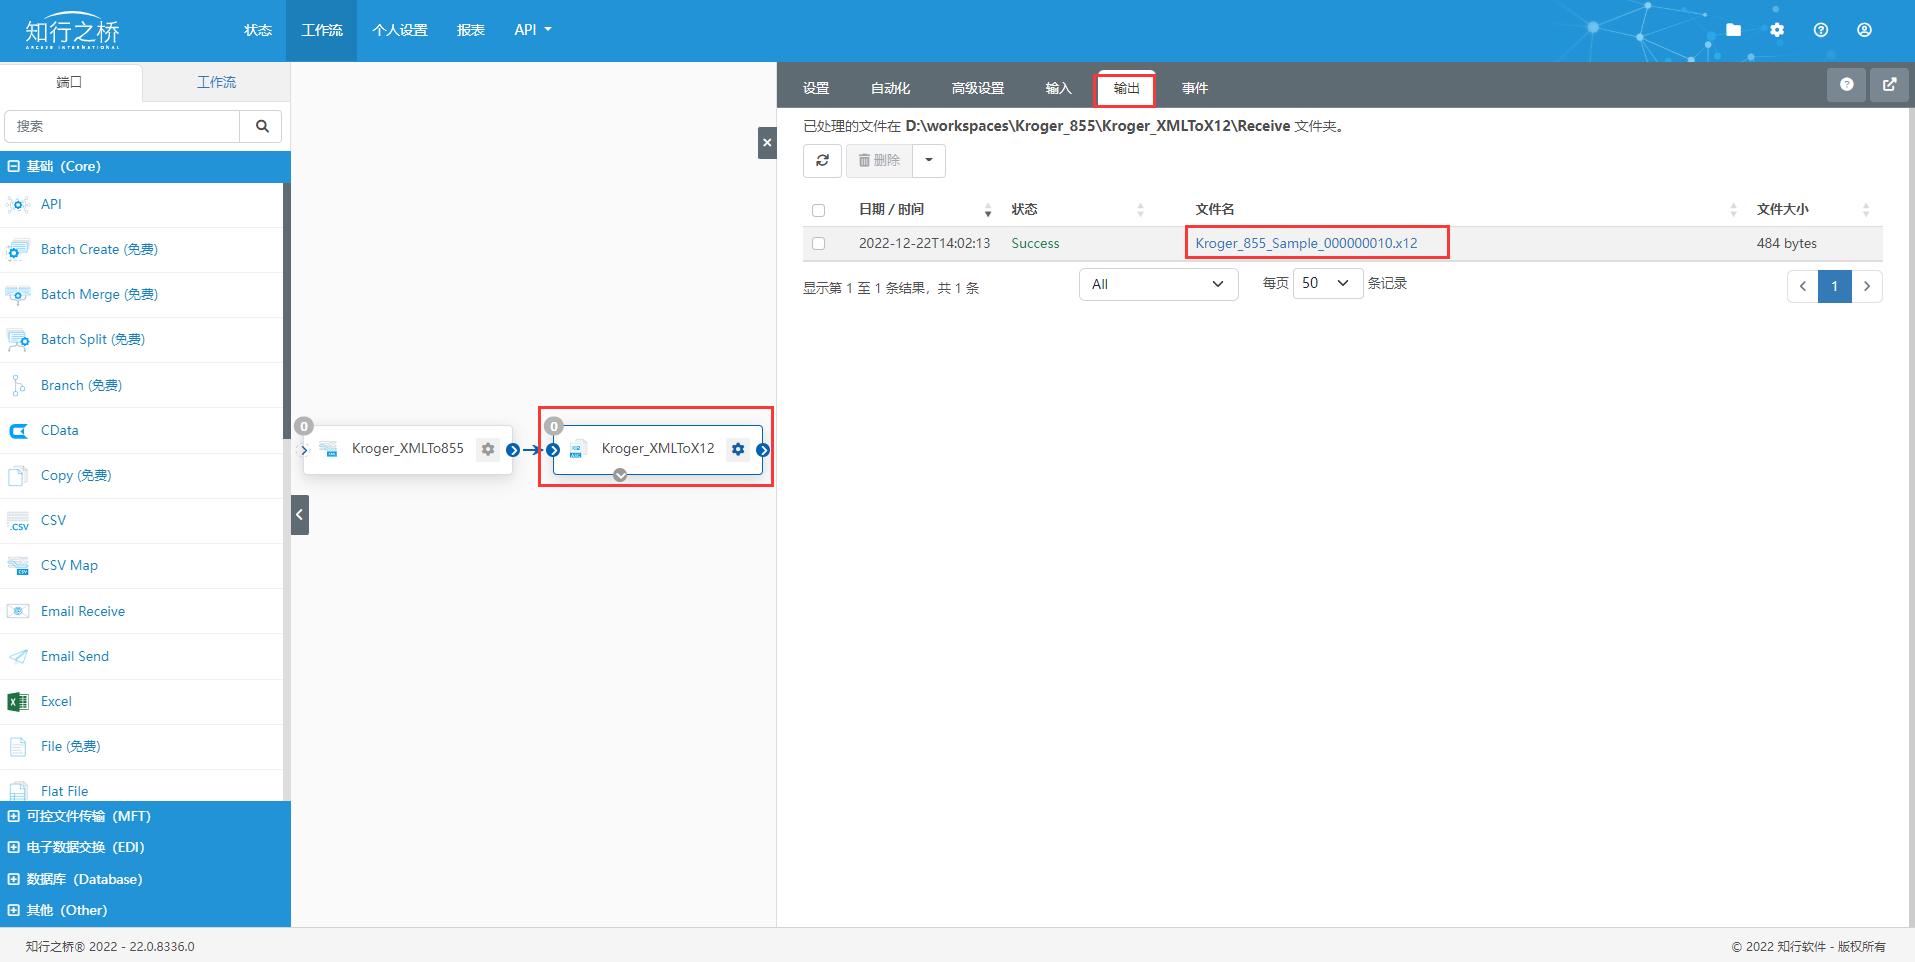Click the refresh icon in output panel
Image resolution: width=1915 pixels, height=962 pixels.
pos(822,160)
